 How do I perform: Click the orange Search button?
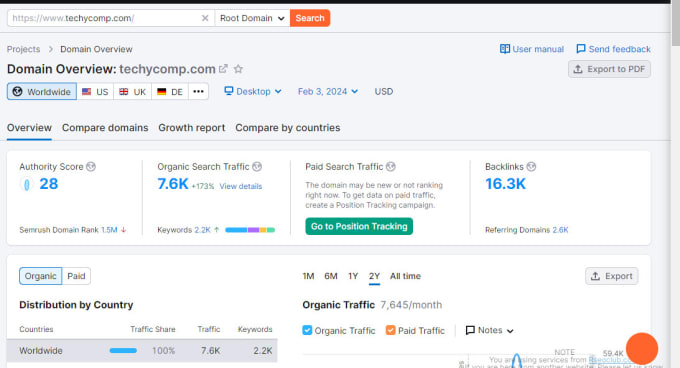[x=310, y=18]
